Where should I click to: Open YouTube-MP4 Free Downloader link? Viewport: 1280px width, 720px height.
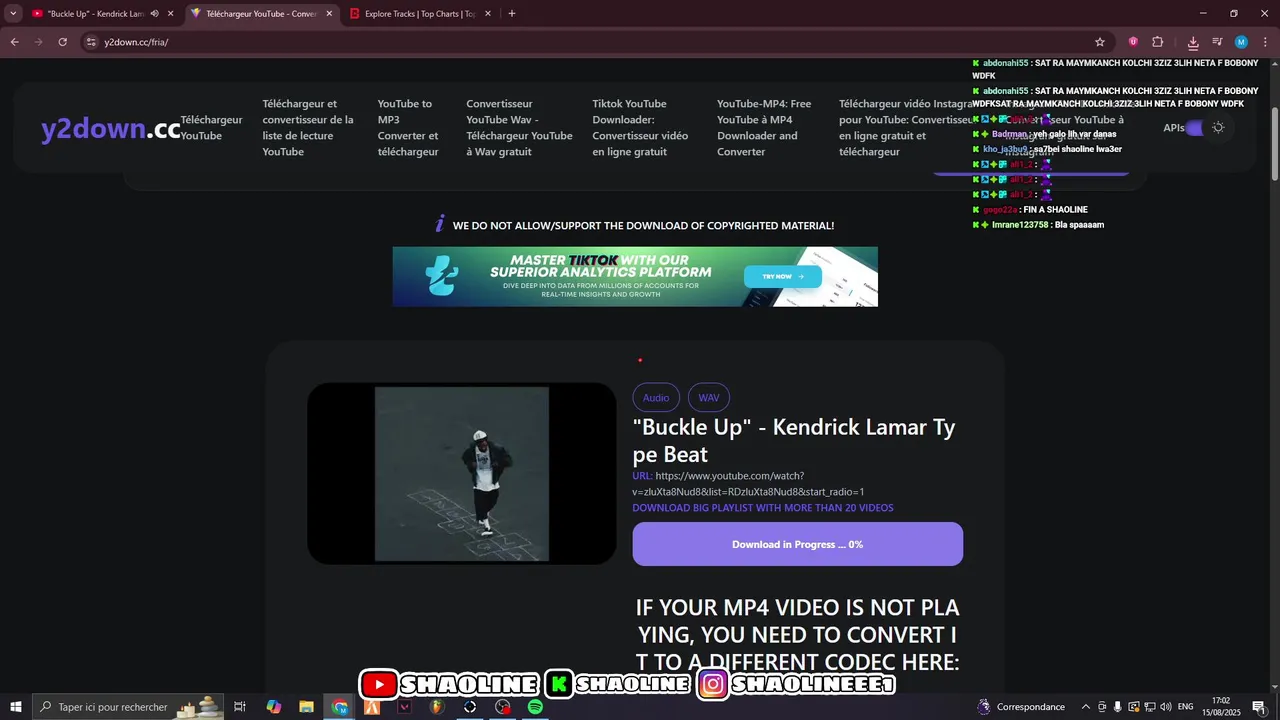click(764, 128)
